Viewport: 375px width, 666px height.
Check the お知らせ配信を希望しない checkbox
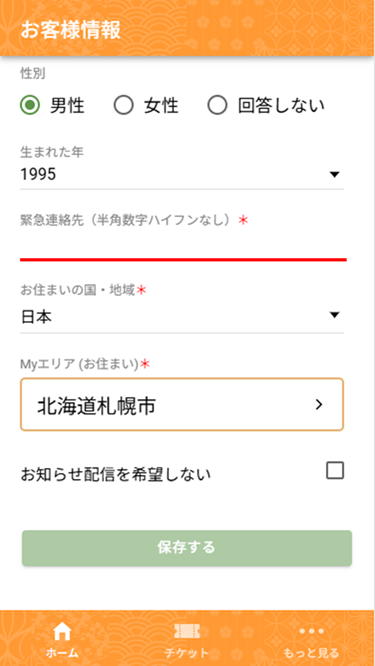pos(335,471)
